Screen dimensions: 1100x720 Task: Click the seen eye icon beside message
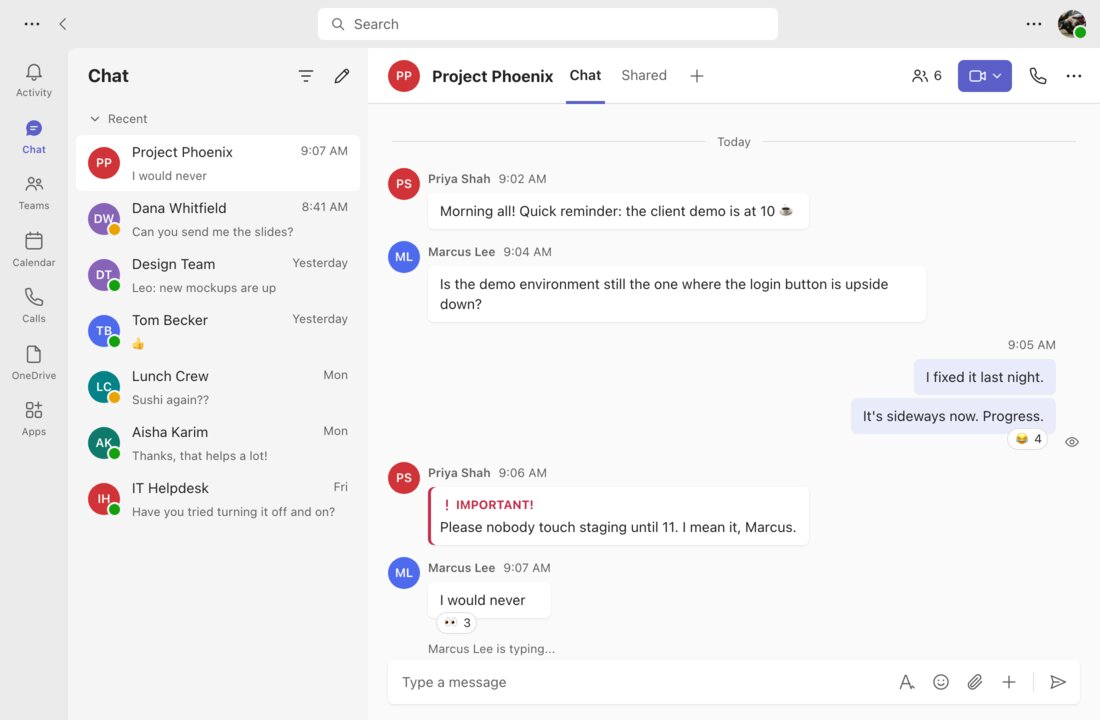pyautogui.click(x=1071, y=442)
